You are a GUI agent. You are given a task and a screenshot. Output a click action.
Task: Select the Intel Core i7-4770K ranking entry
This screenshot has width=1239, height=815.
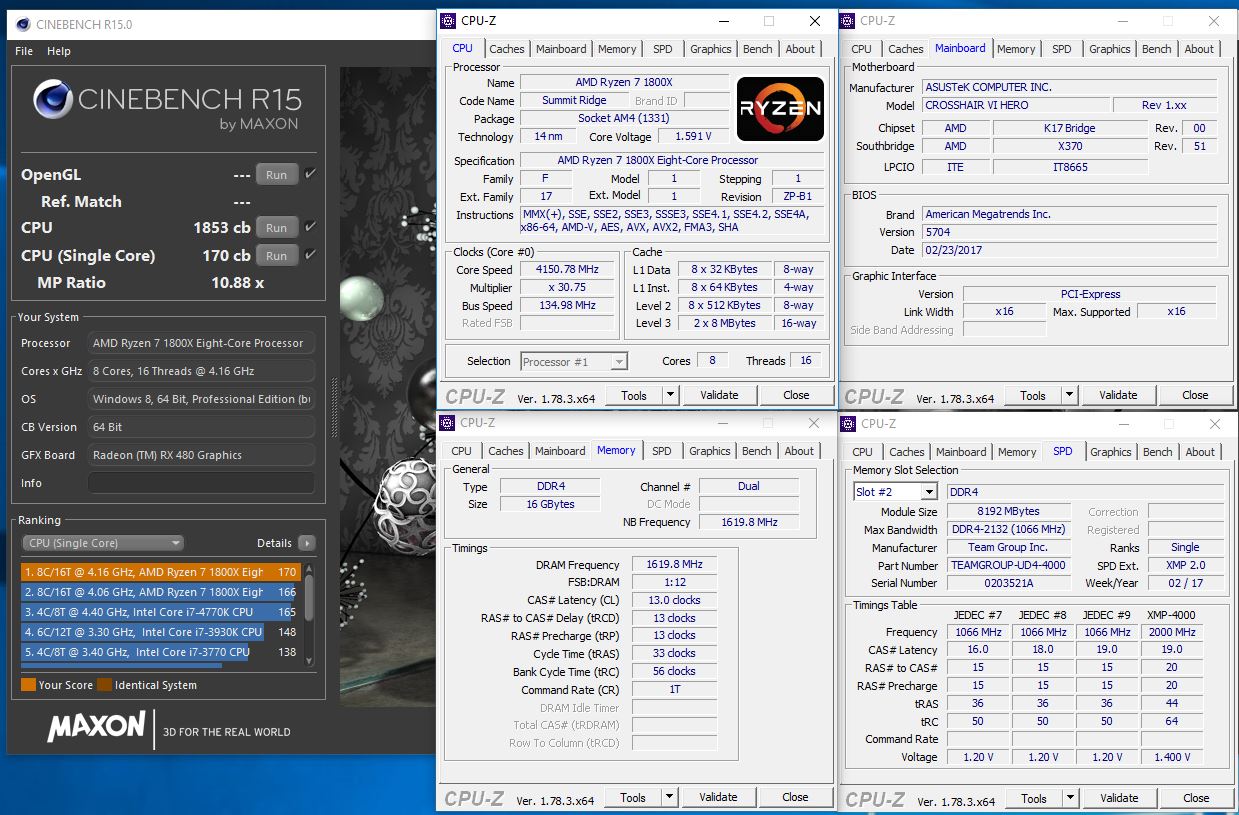pyautogui.click(x=160, y=612)
